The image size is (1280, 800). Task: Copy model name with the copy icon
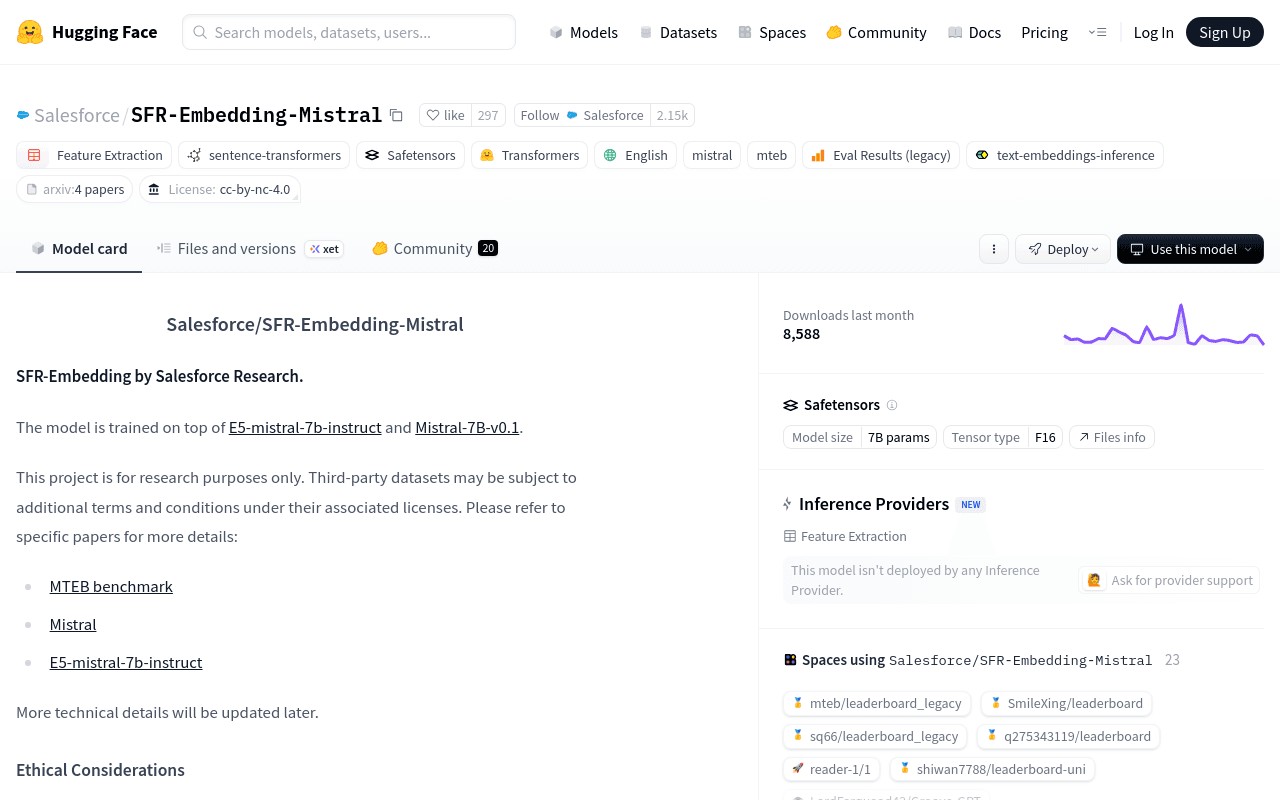point(396,115)
